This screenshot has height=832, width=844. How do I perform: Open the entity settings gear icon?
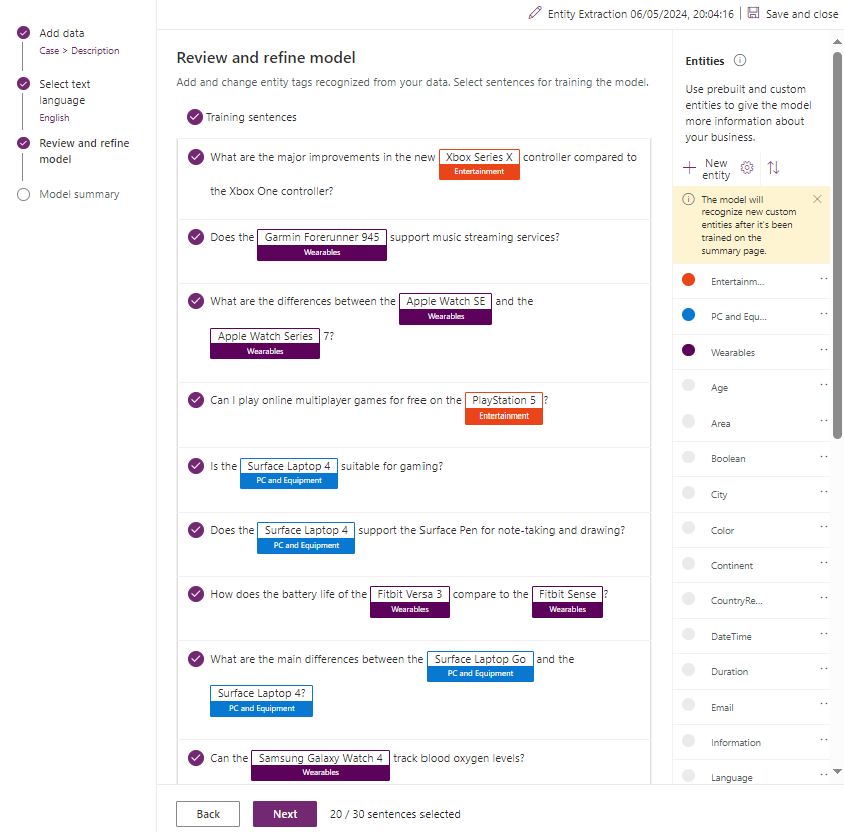coord(747,168)
